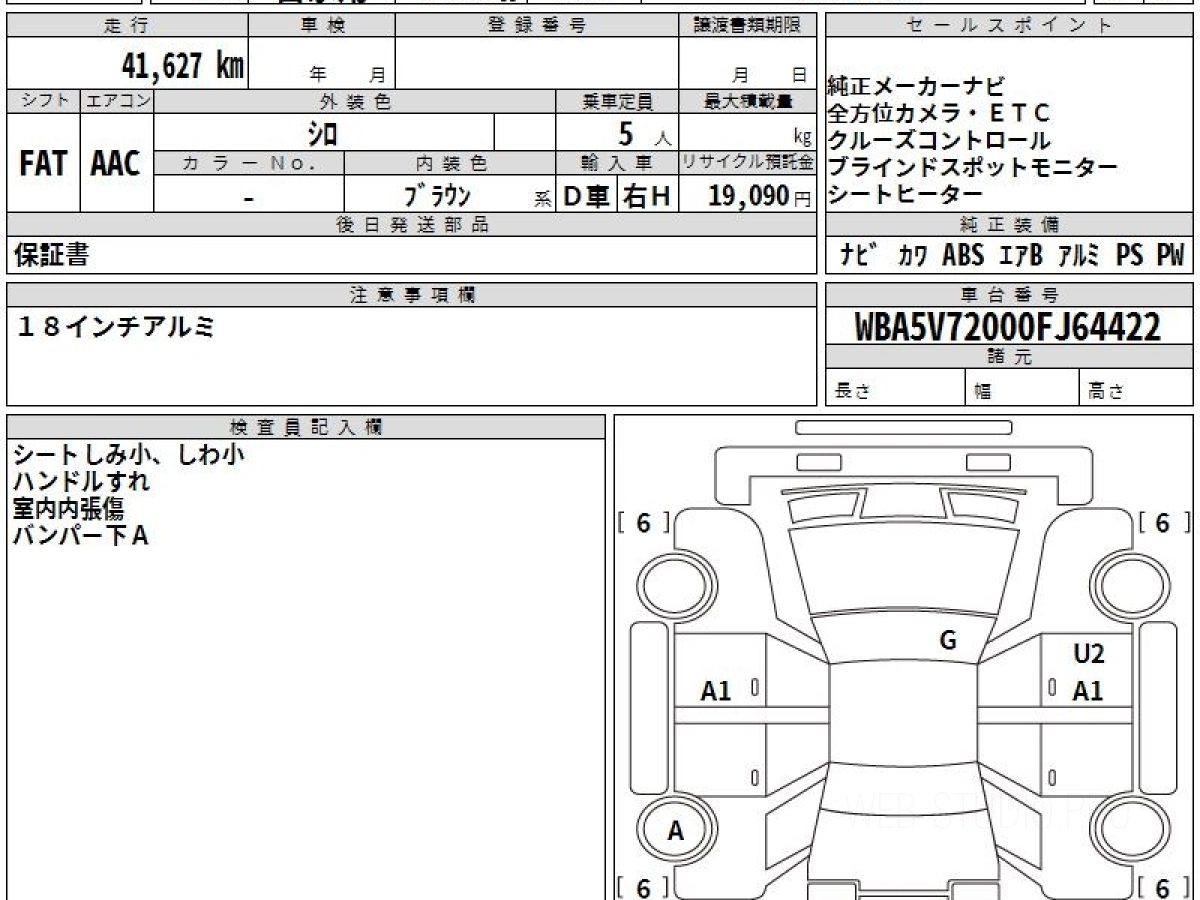This screenshot has height=900, width=1200.
Task: Select the ハンドルすれ inspector note
Action: [81, 481]
